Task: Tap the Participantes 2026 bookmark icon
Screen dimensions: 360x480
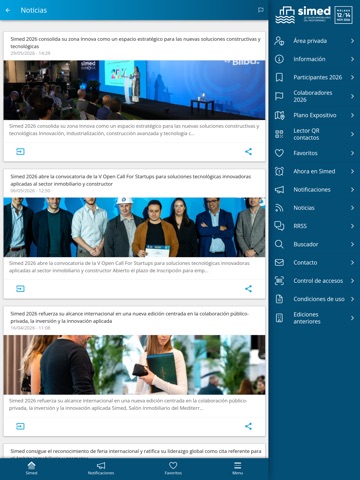Action: click(x=279, y=77)
